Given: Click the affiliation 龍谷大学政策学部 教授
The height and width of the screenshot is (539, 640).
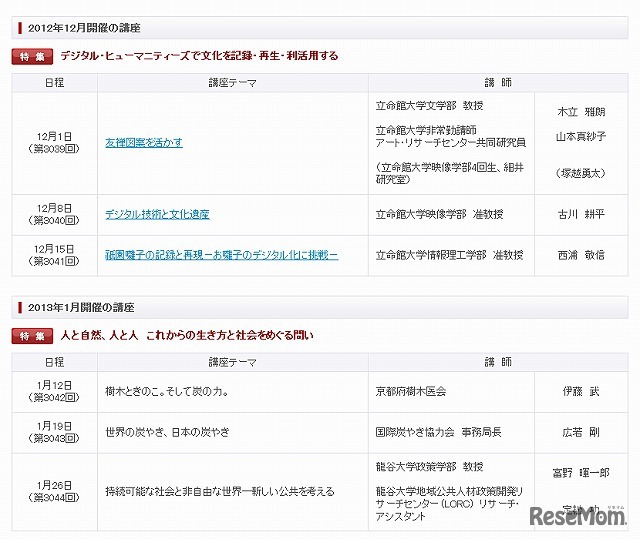Looking at the screenshot, I should pyautogui.click(x=429, y=466).
